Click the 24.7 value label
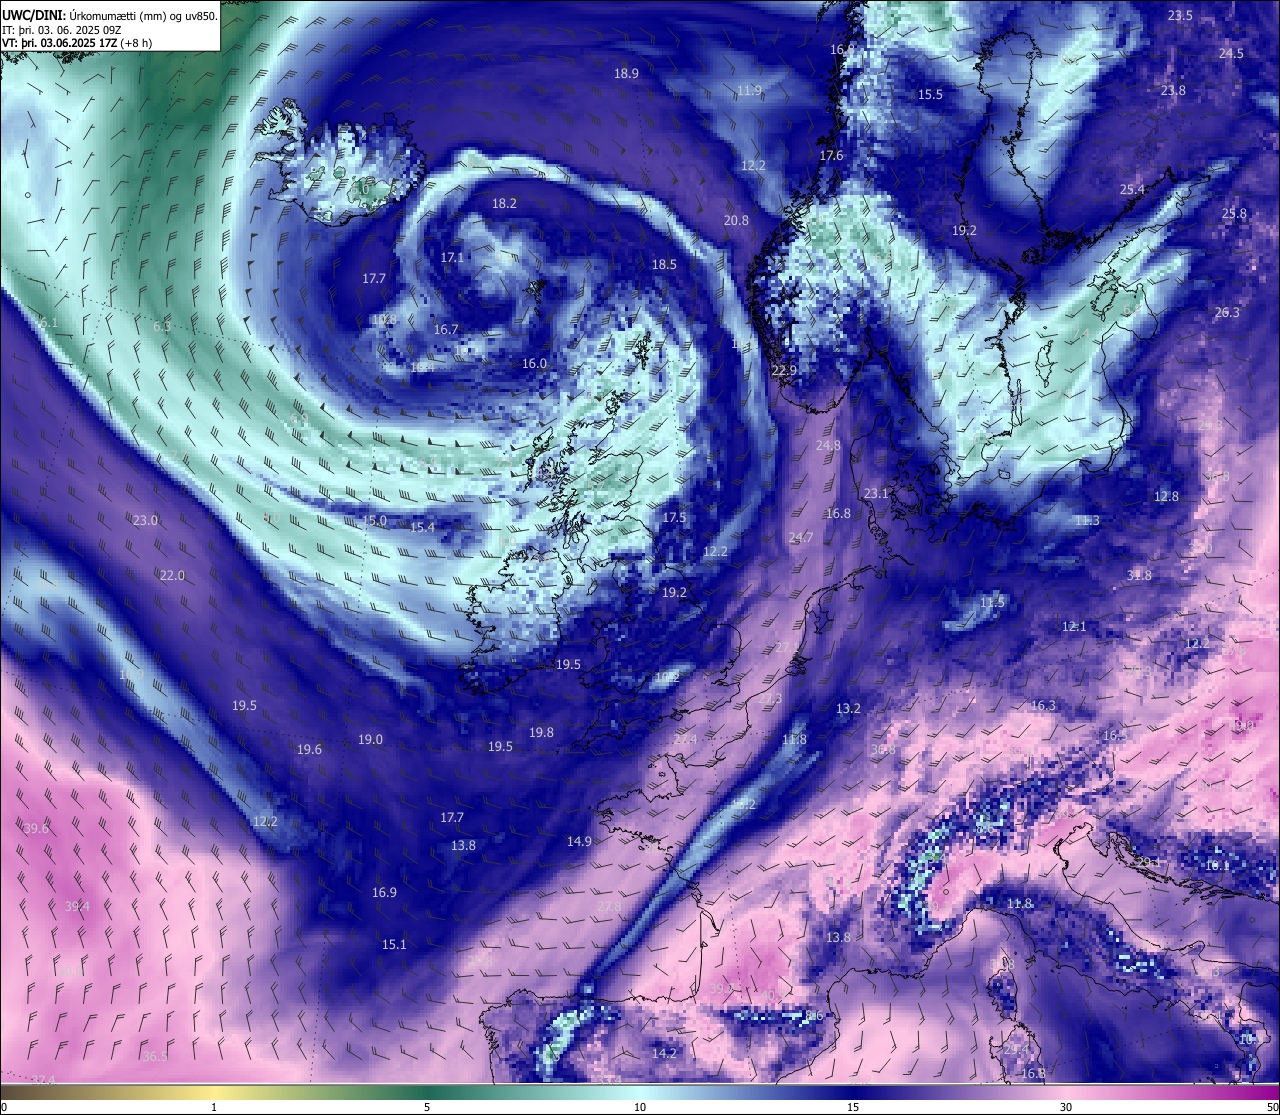The image size is (1280, 1115). coord(800,537)
